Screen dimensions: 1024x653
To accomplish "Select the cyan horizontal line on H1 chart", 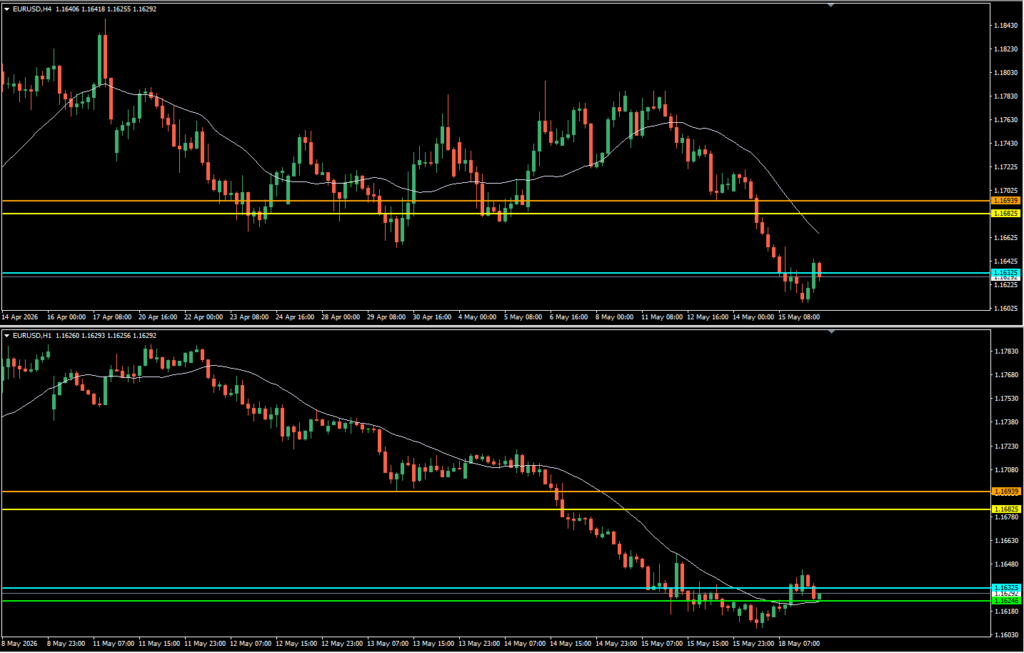I will click(x=496, y=588).
